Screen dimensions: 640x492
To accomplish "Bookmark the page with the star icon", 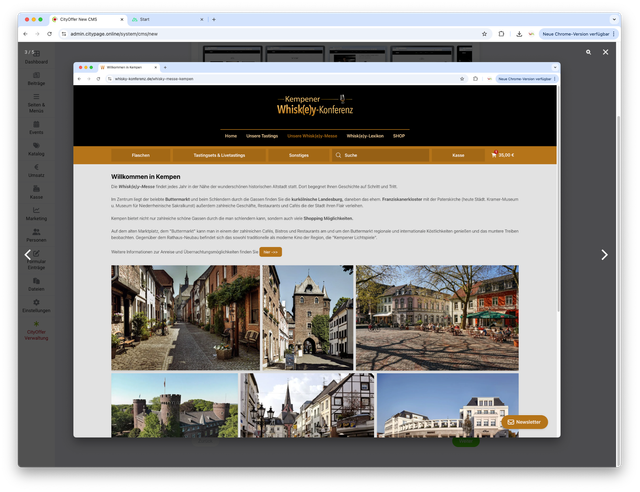I will point(481,33).
